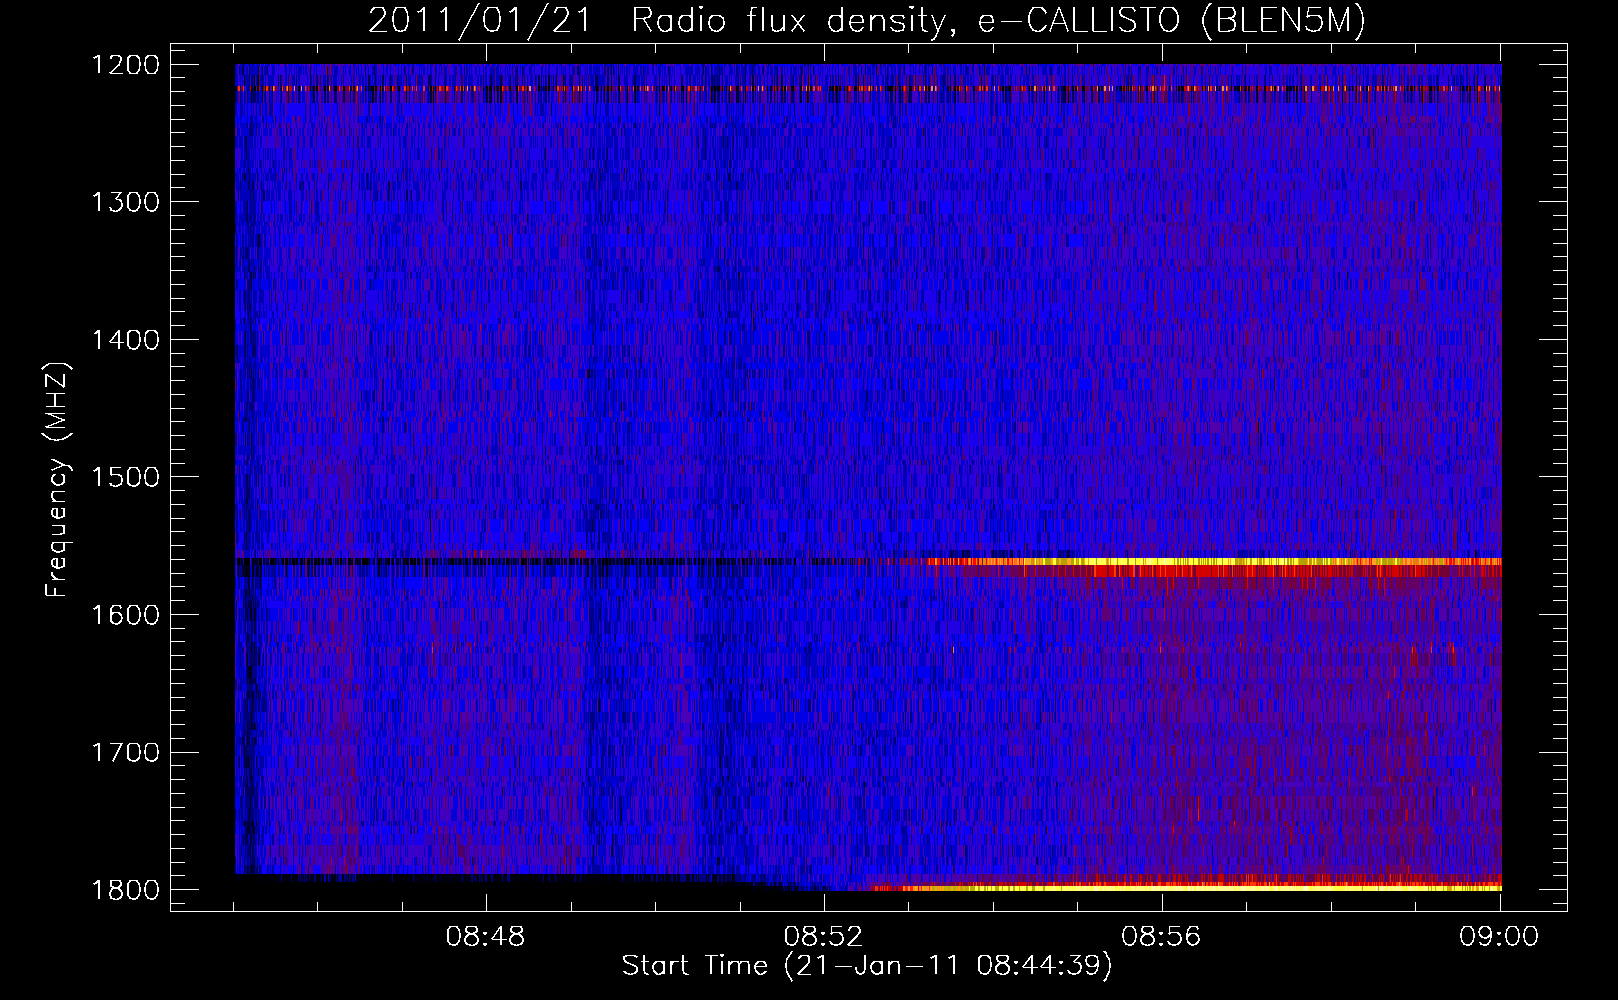Click the red dotted interference line near 1220 MHz
Screen dimensions: 1618x1000
868,89
